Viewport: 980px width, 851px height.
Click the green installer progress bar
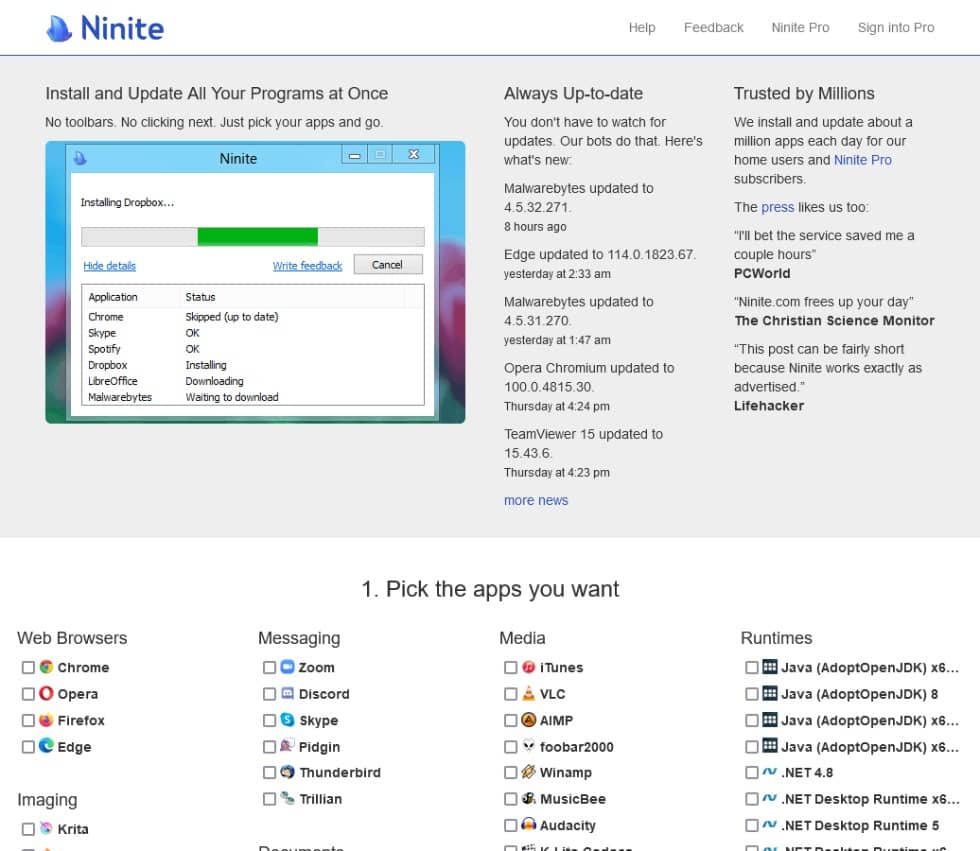258,236
